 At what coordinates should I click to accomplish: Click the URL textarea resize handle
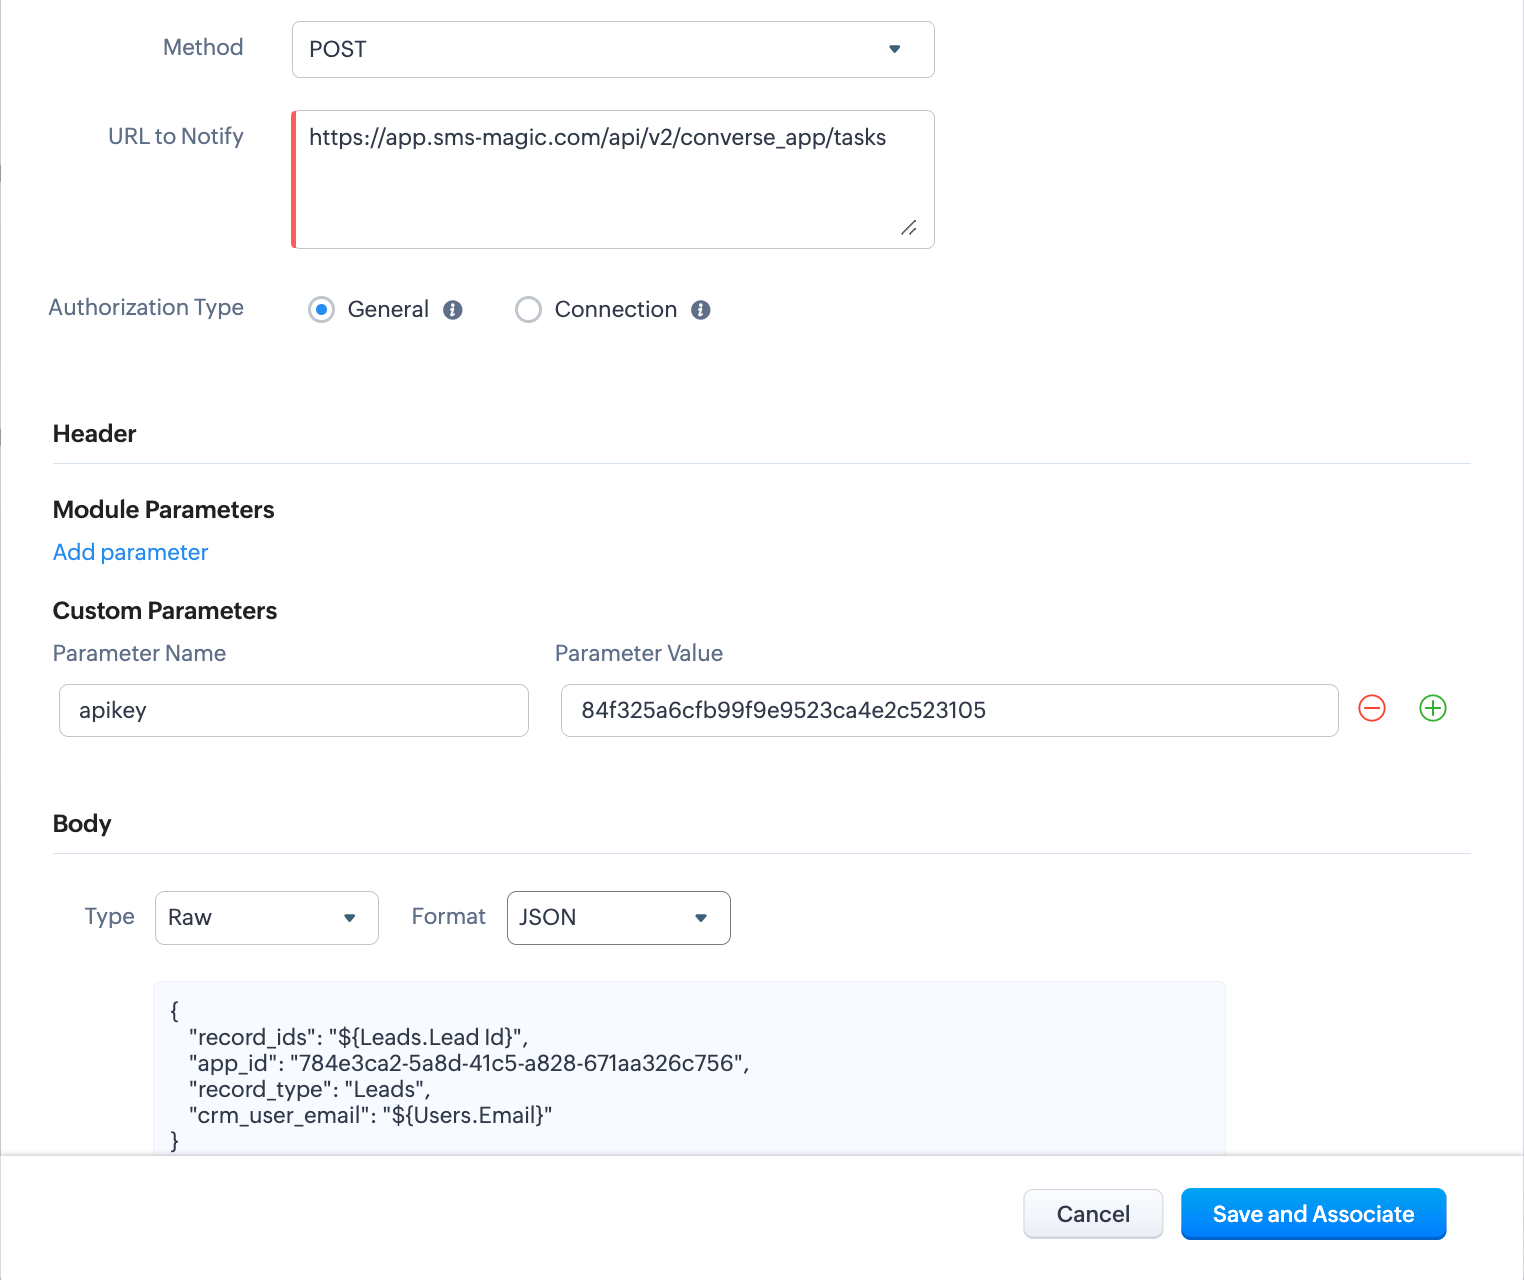[909, 228]
